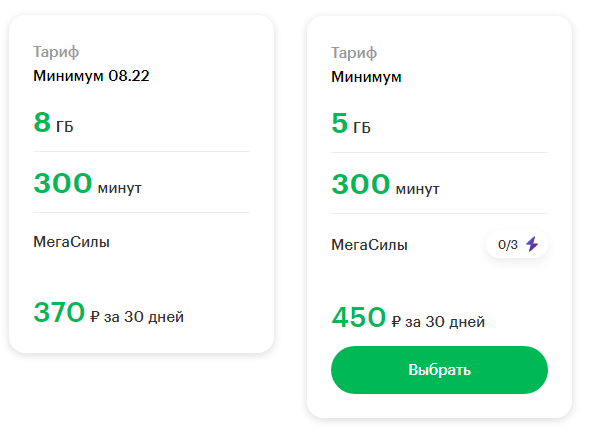Screen dimensions: 589x437
Task: Click the Тариф label above Минимум 08.22
Action: point(56,52)
